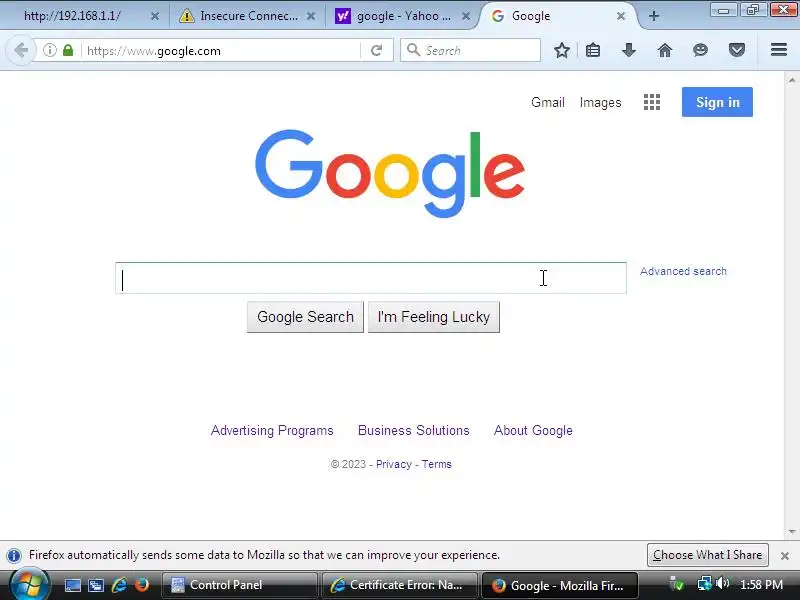Focus the Google search input field

tap(371, 278)
